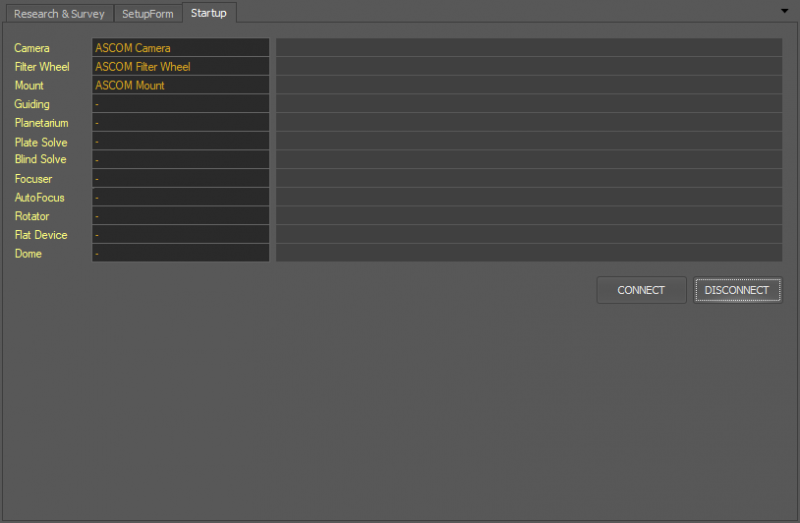Click the Camera row status box
The height and width of the screenshot is (523, 800).
click(x=529, y=47)
